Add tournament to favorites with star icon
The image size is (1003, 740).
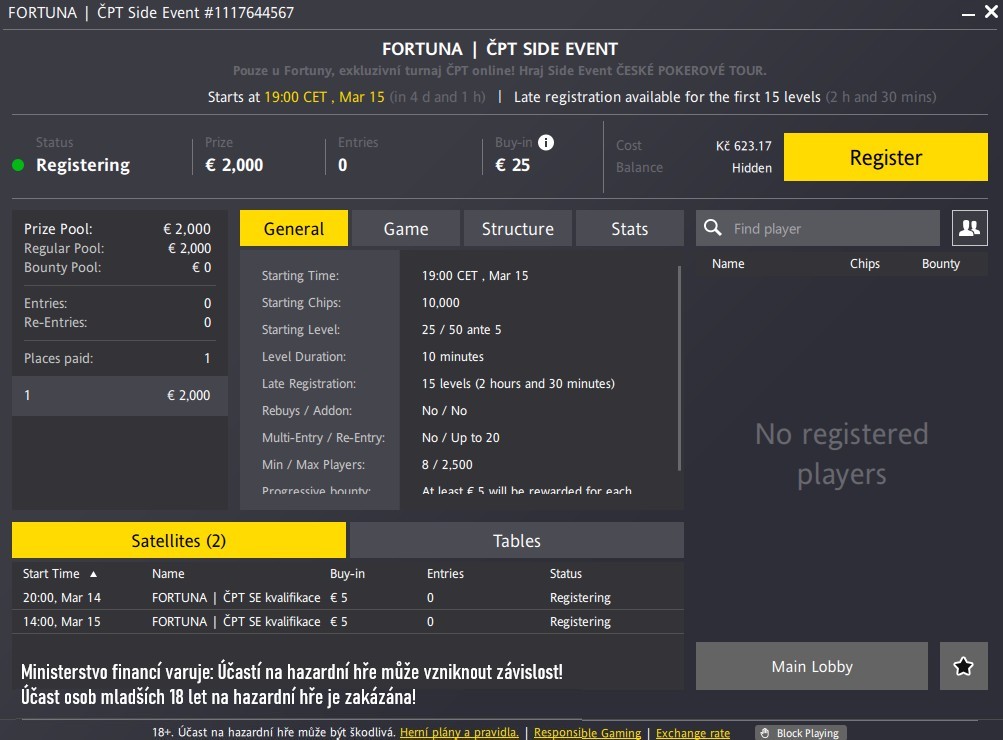pos(963,666)
